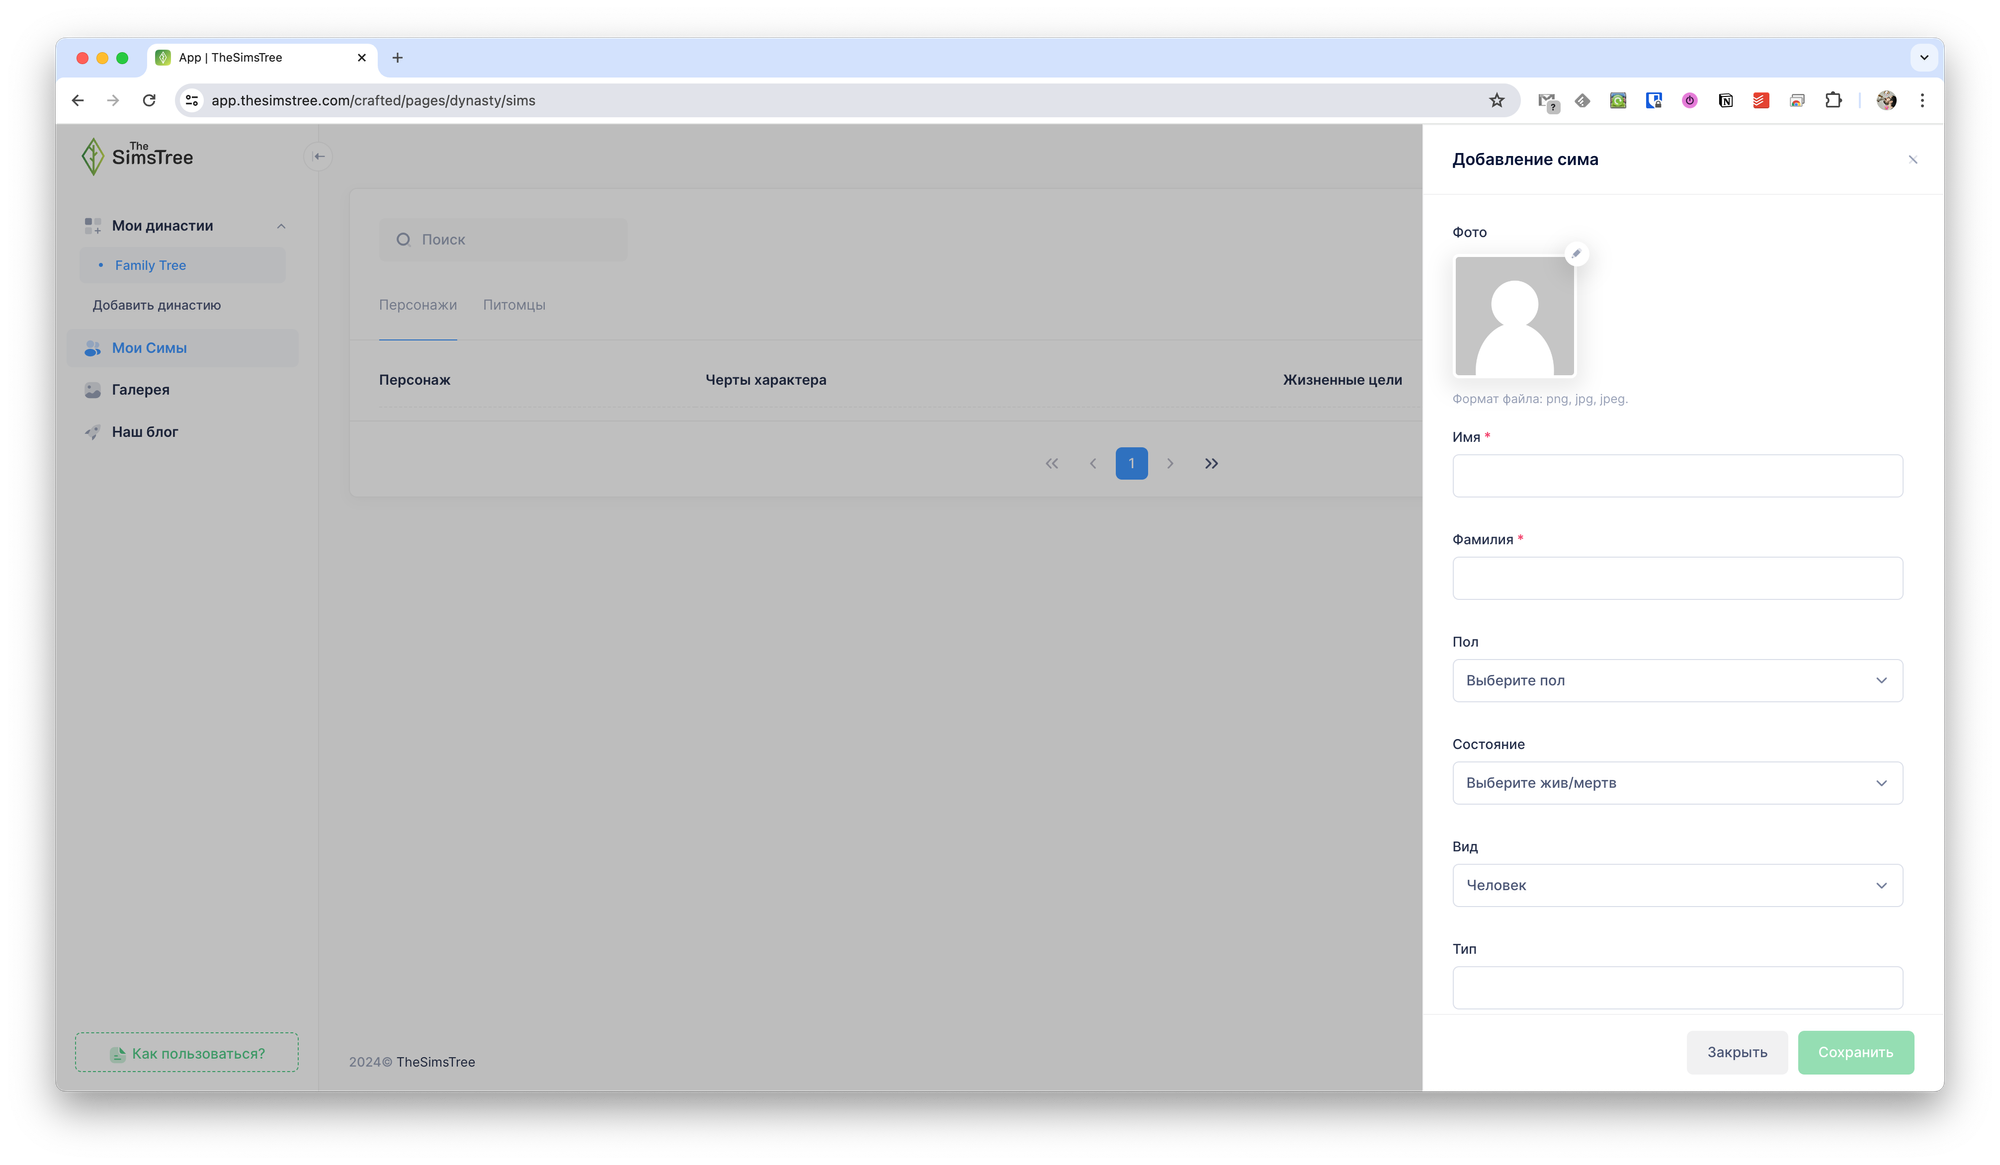
Task: Click the Сохранить button
Action: pyautogui.click(x=1855, y=1052)
